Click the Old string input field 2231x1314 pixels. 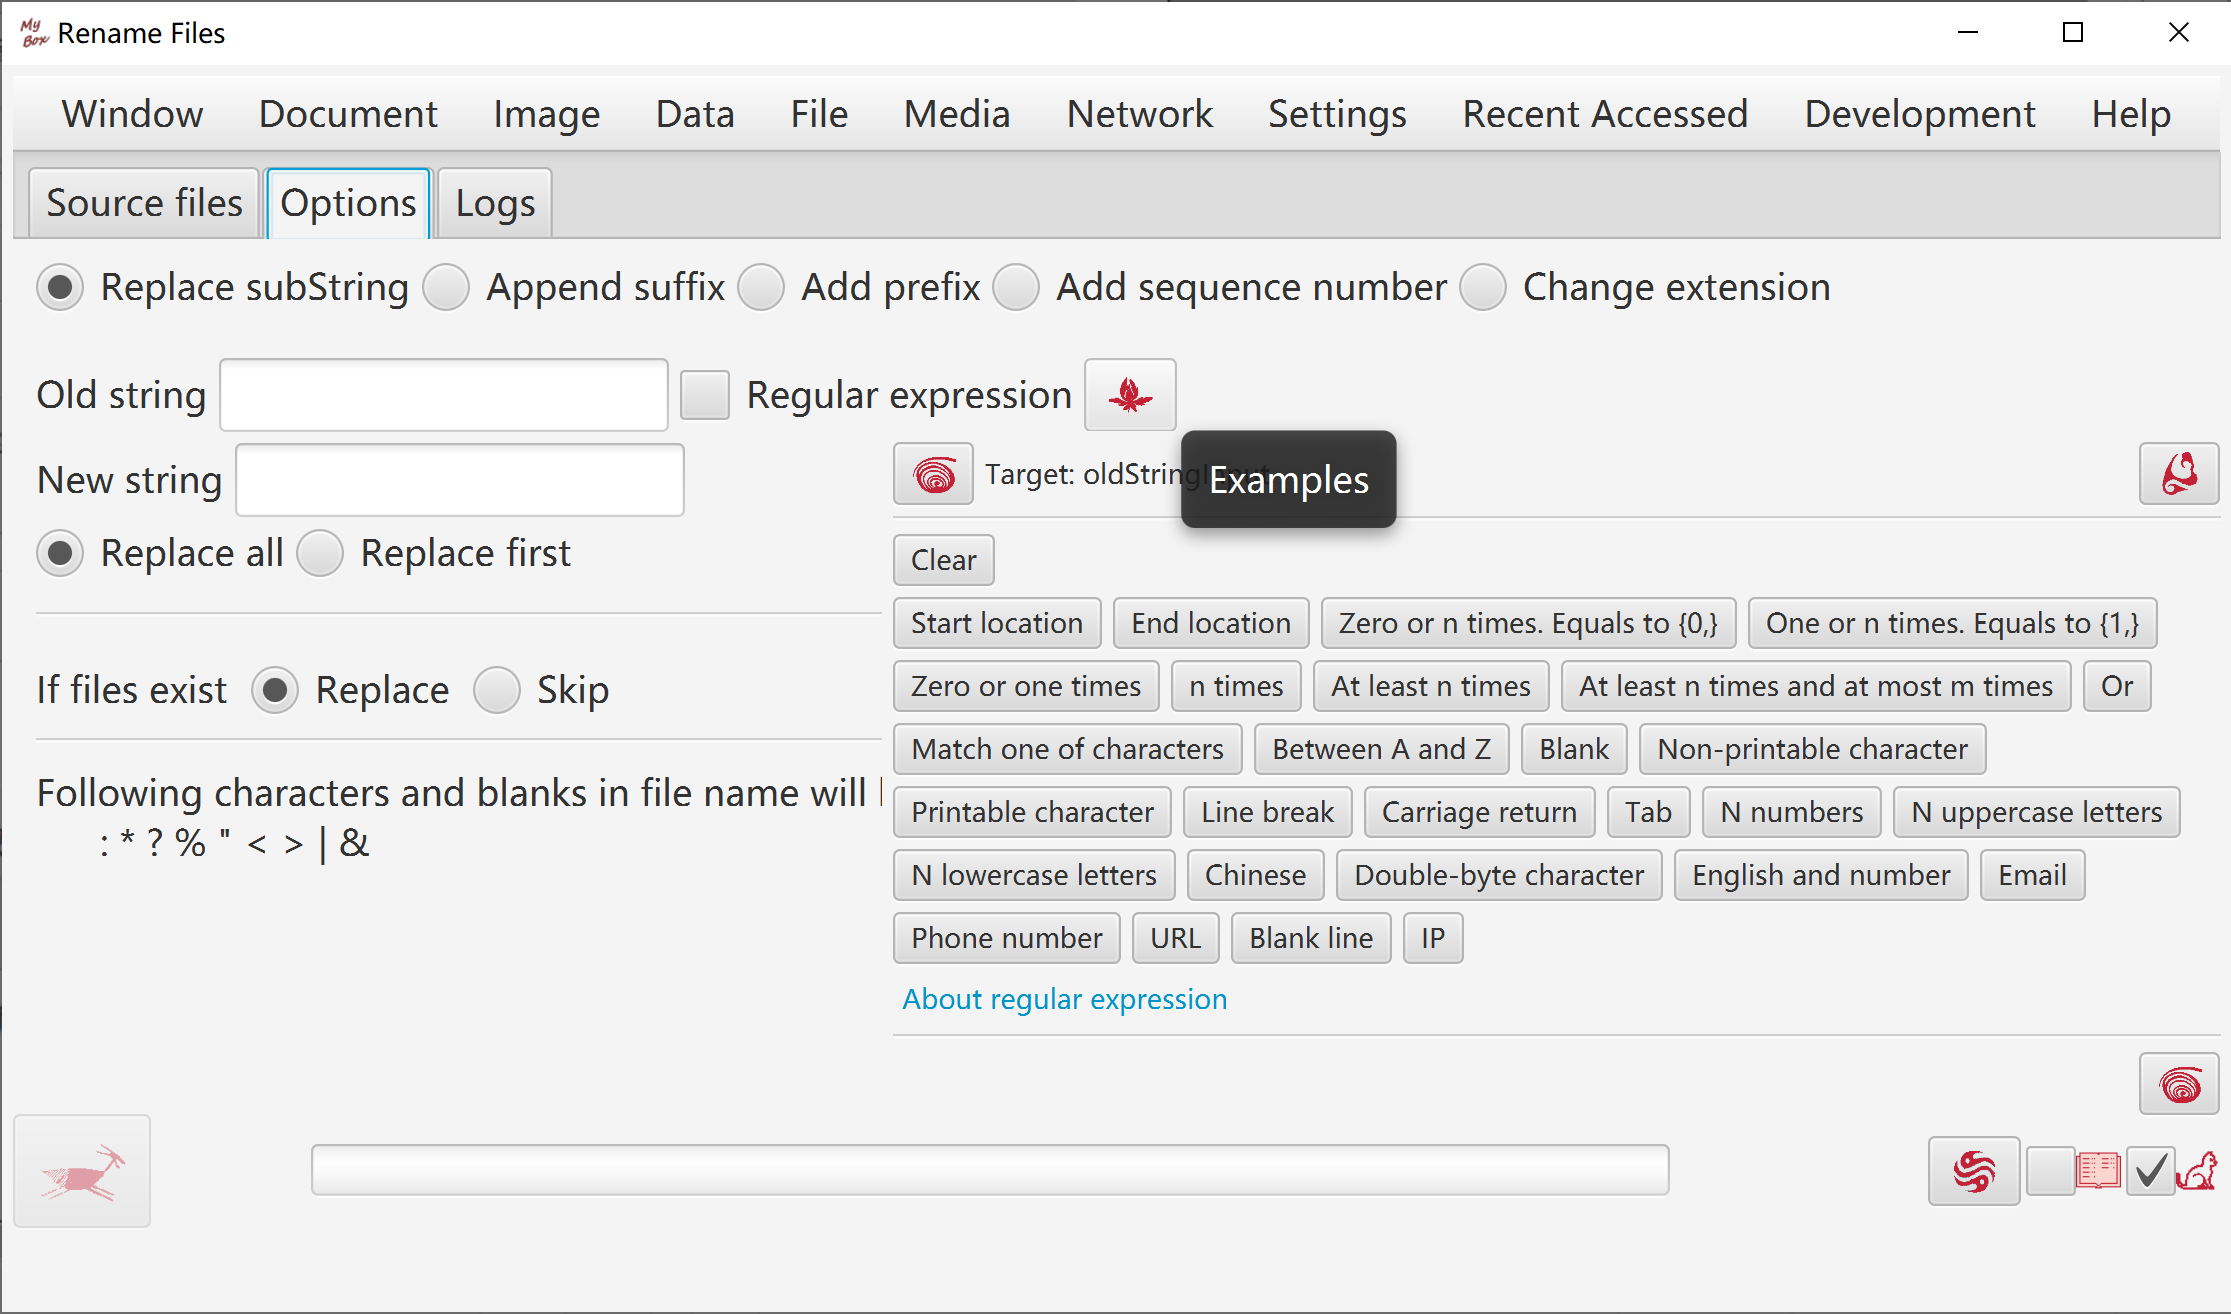[x=444, y=395]
